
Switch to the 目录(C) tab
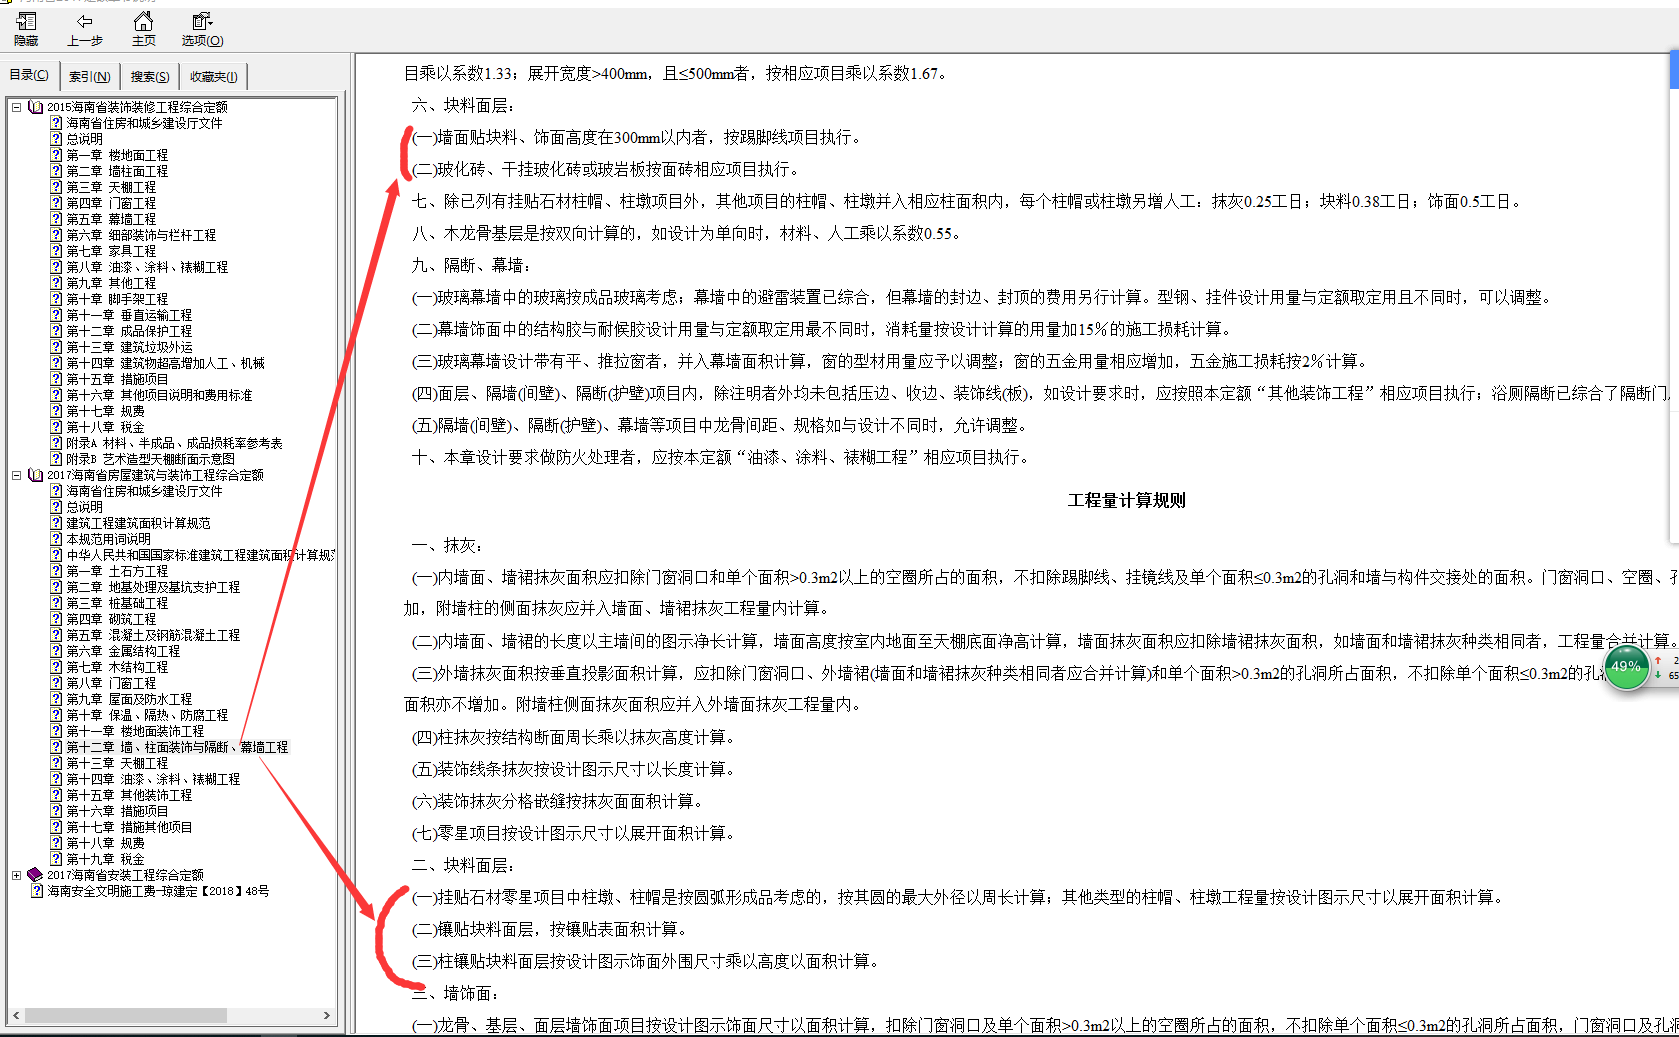click(29, 76)
